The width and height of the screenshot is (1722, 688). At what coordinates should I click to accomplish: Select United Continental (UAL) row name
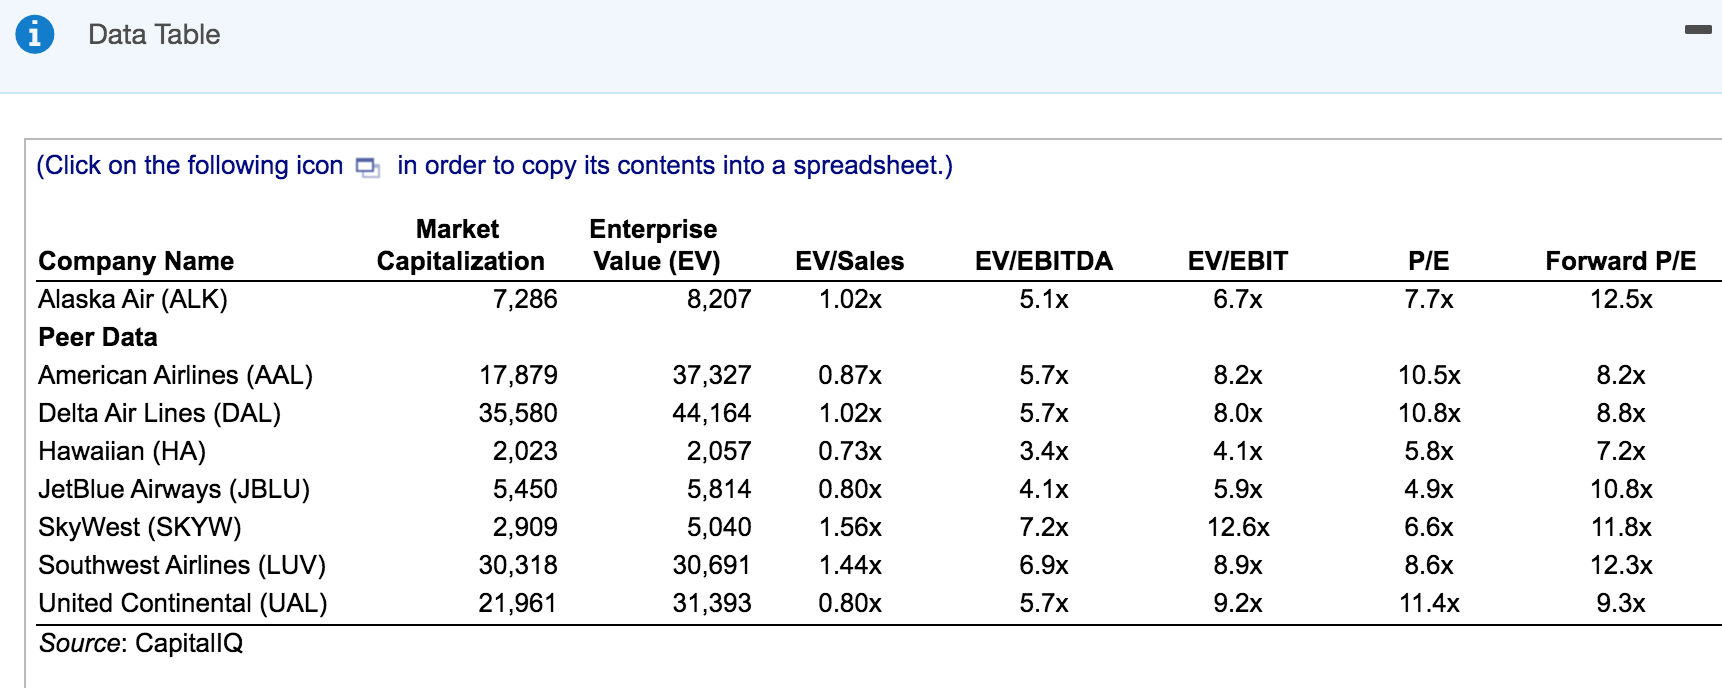[x=183, y=603]
